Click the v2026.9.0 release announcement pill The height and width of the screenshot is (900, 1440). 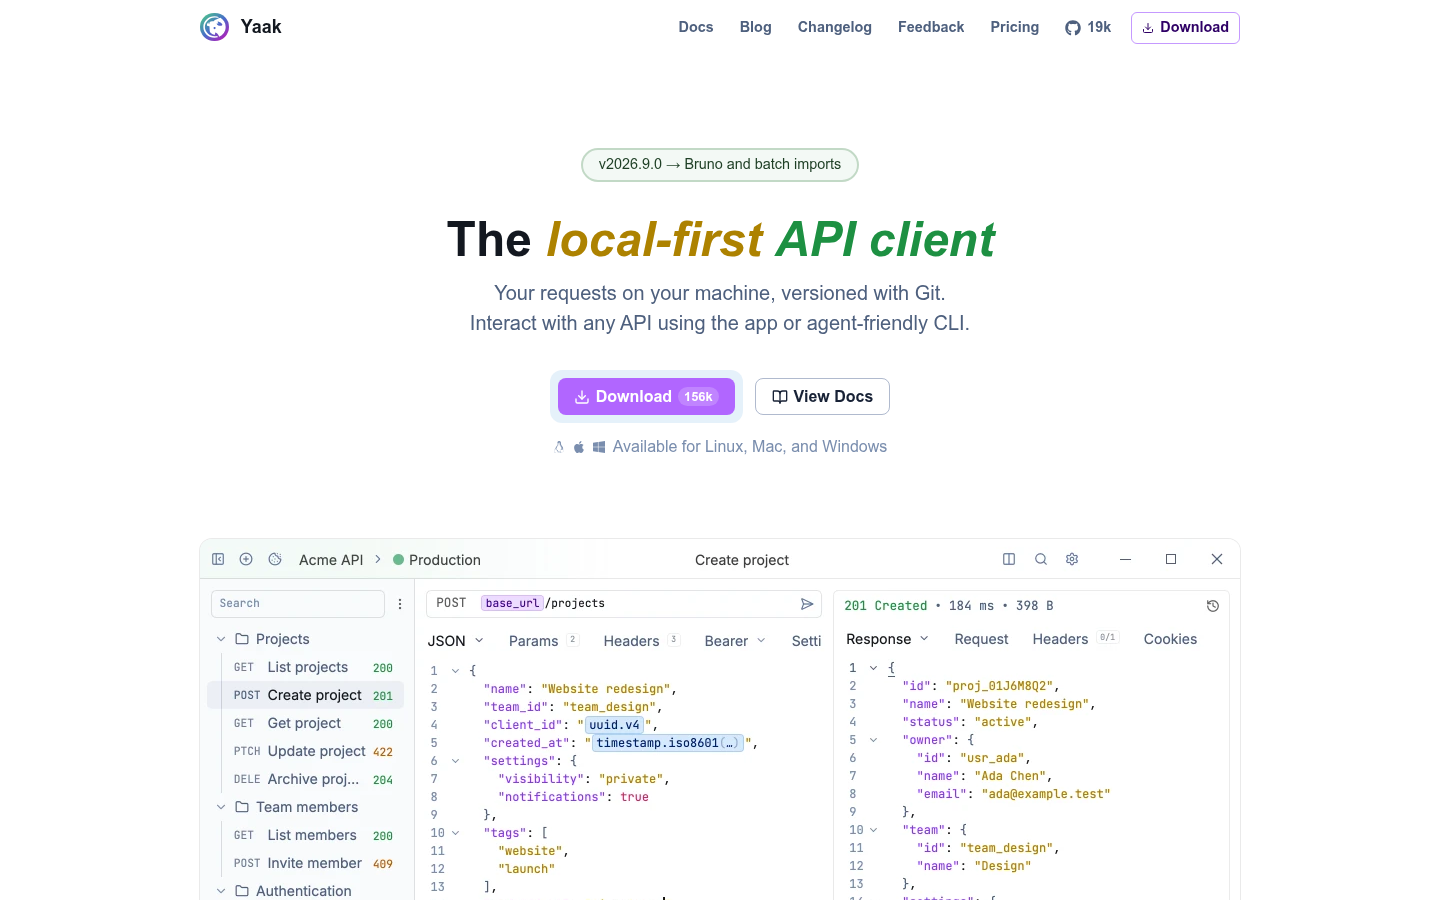720,165
